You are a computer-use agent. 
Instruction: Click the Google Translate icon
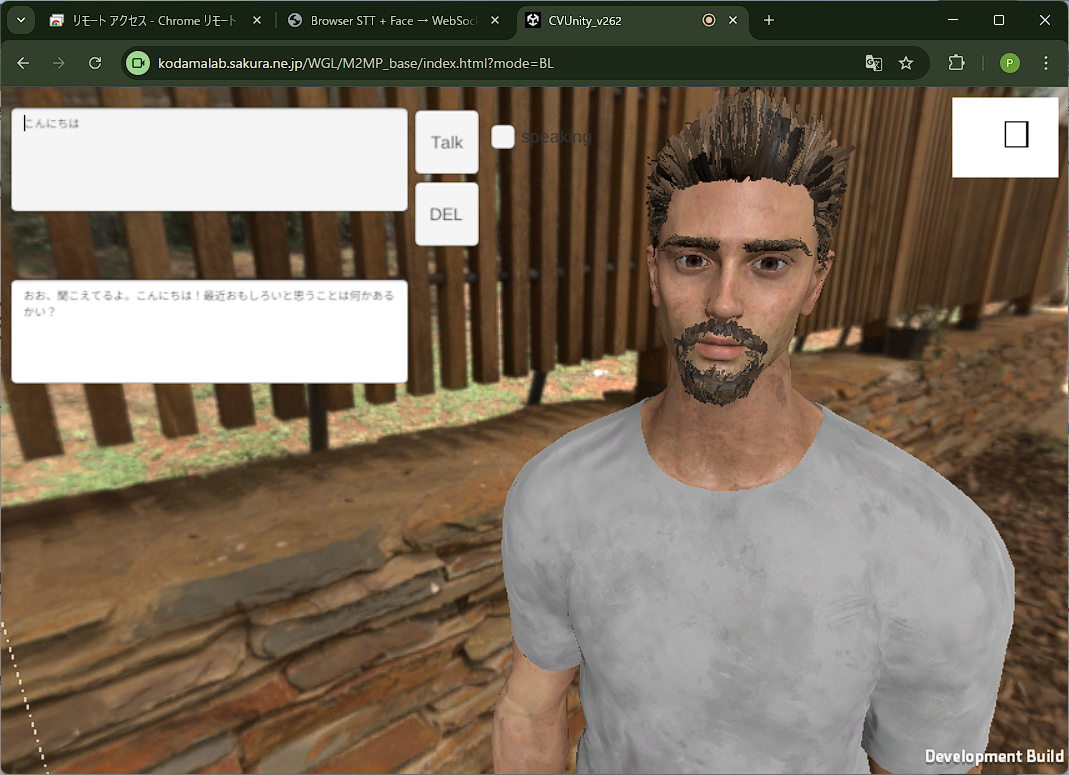873,63
